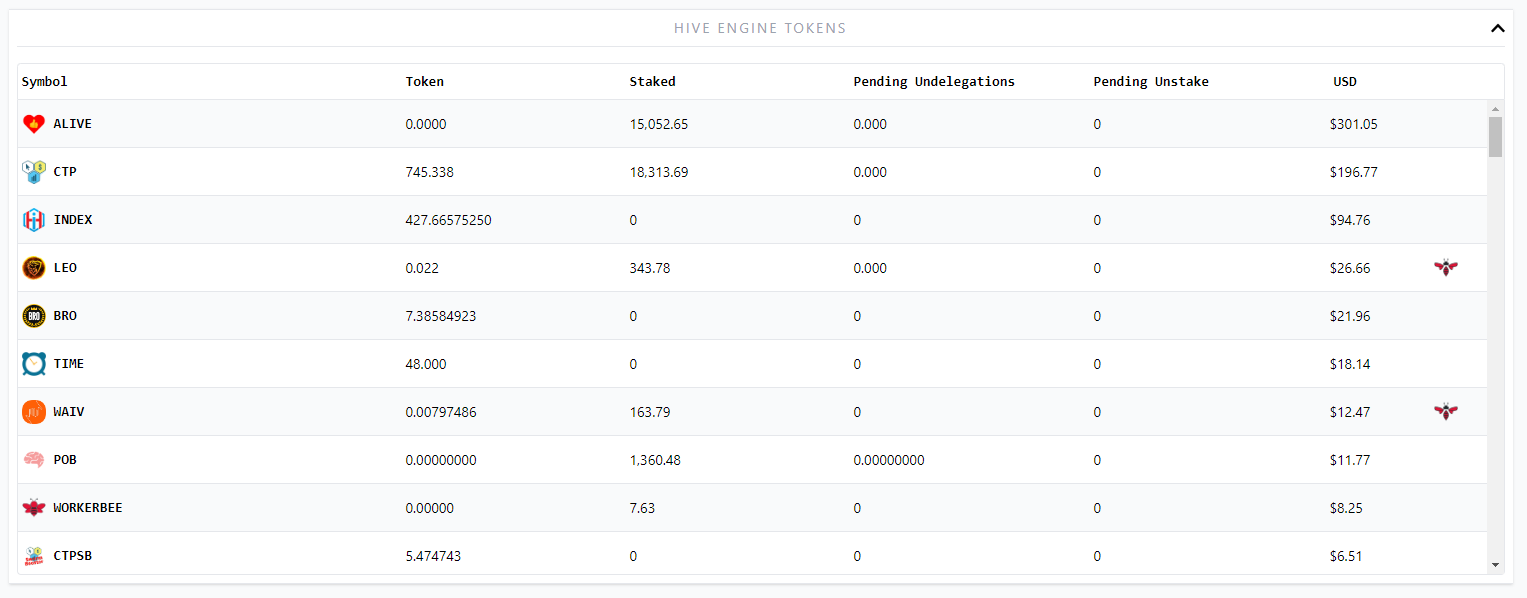Click TIME token balance 48.000
Viewport: 1527px width, 598px height.
pos(426,364)
